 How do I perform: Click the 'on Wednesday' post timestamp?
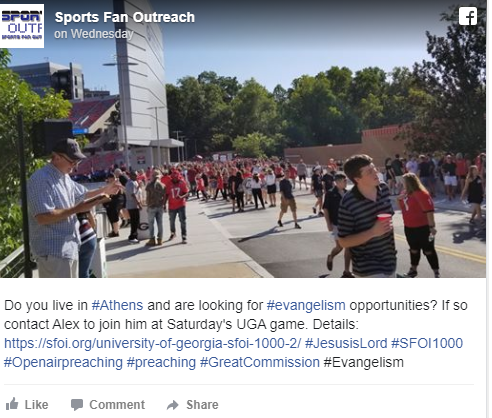tap(94, 34)
